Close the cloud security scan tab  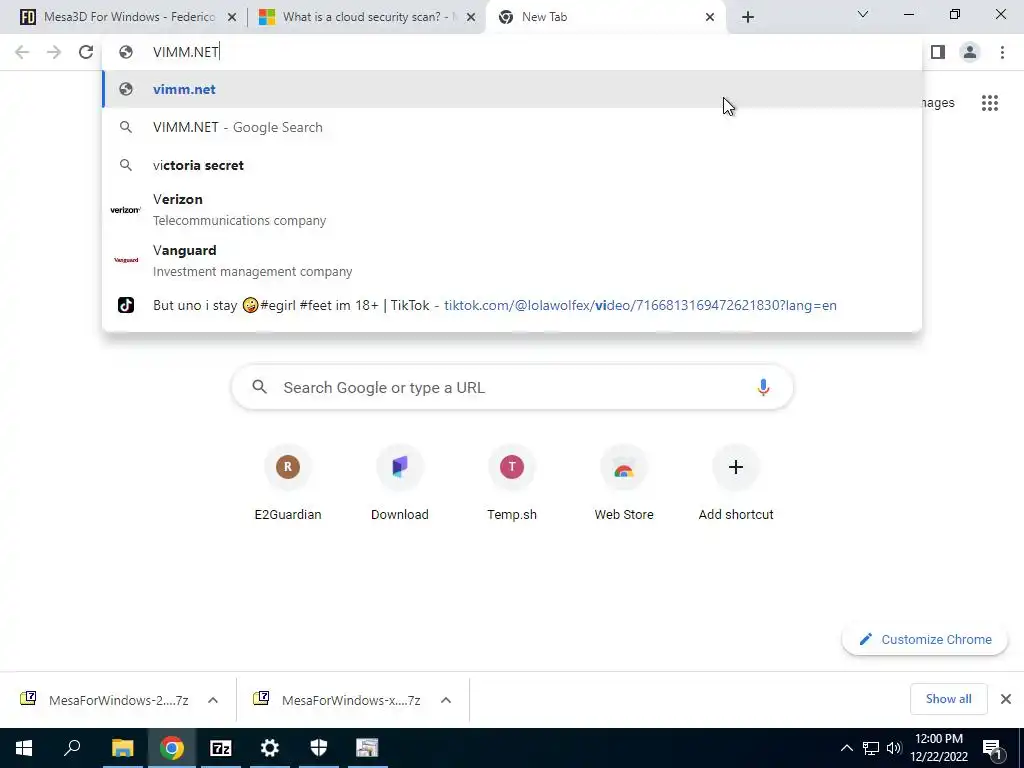coord(470,18)
